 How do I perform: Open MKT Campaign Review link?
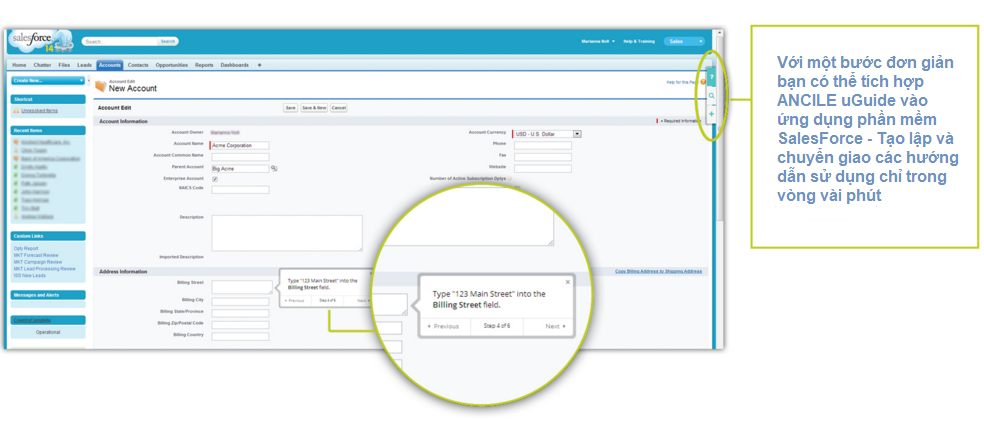coord(38,262)
